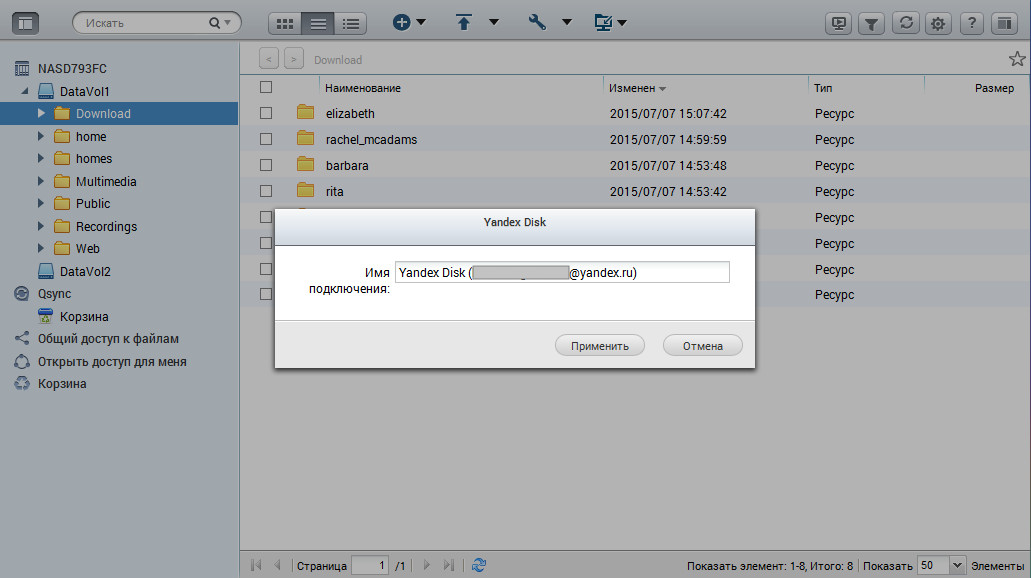
Task: Select the NASD793FC server node
Action: [72, 68]
